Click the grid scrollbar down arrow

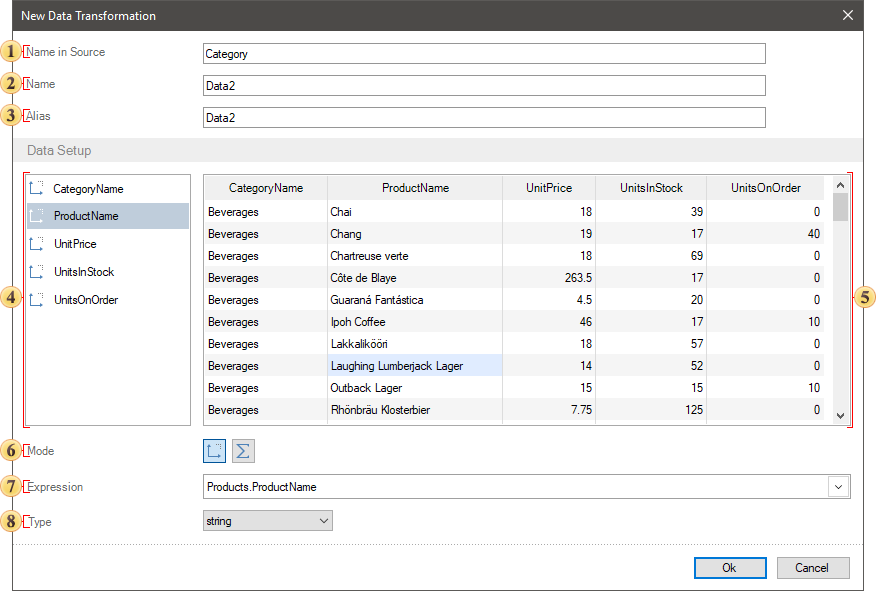[840, 416]
